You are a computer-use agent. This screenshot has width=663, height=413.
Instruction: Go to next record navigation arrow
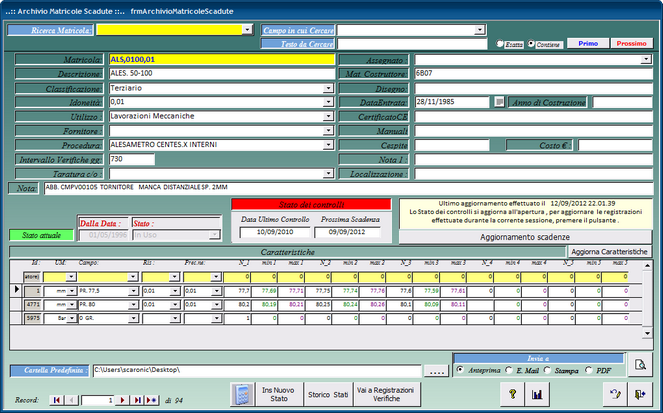pos(122,400)
